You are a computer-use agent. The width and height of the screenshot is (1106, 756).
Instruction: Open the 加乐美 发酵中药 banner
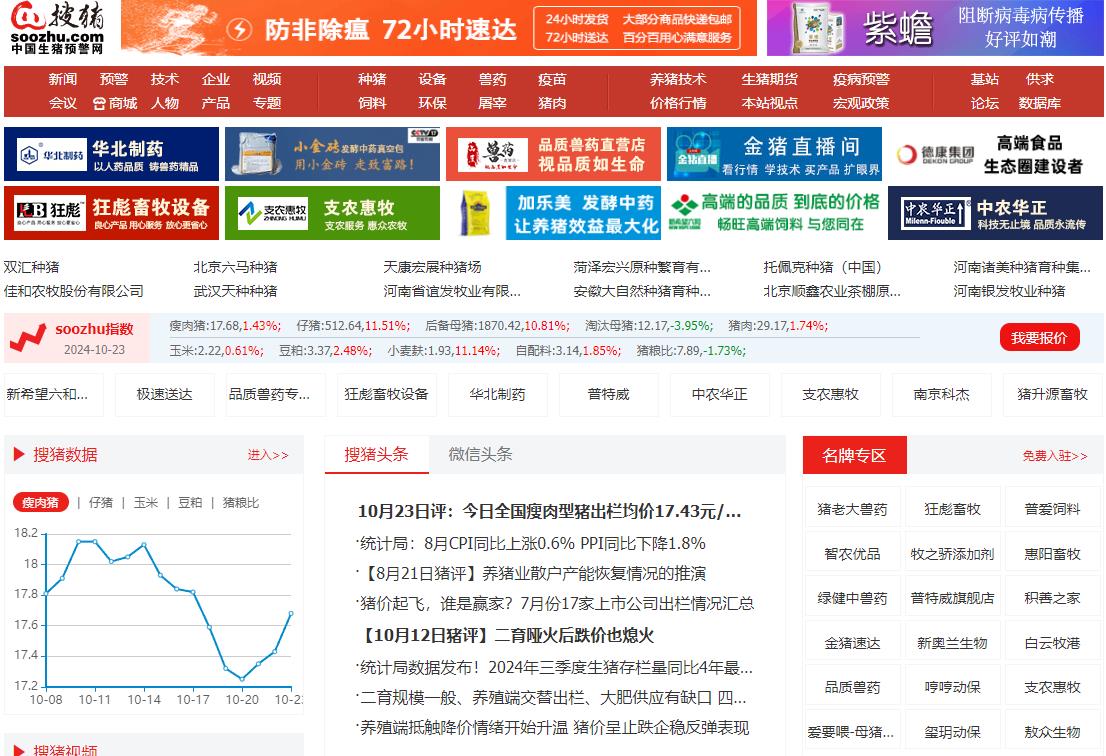tap(553, 213)
